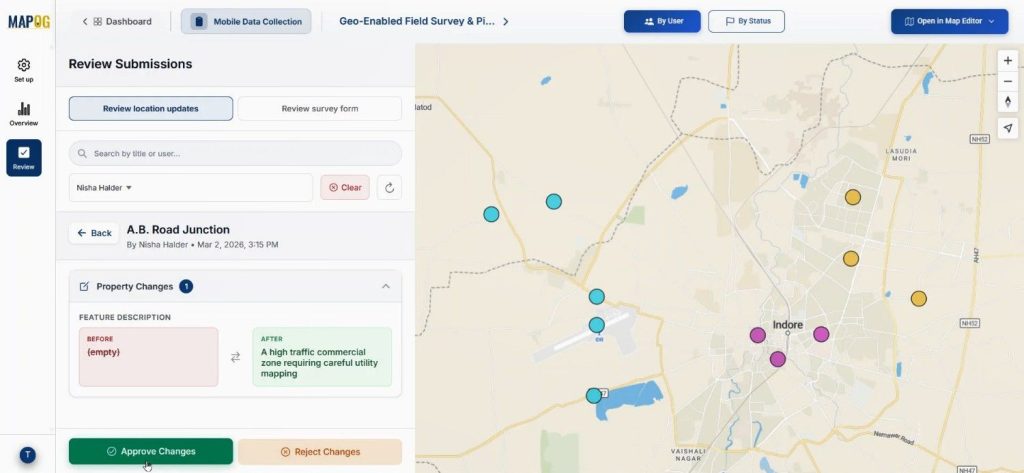Zoom in with the map plus button
Screen dimensions: 1024x473
[1008, 61]
